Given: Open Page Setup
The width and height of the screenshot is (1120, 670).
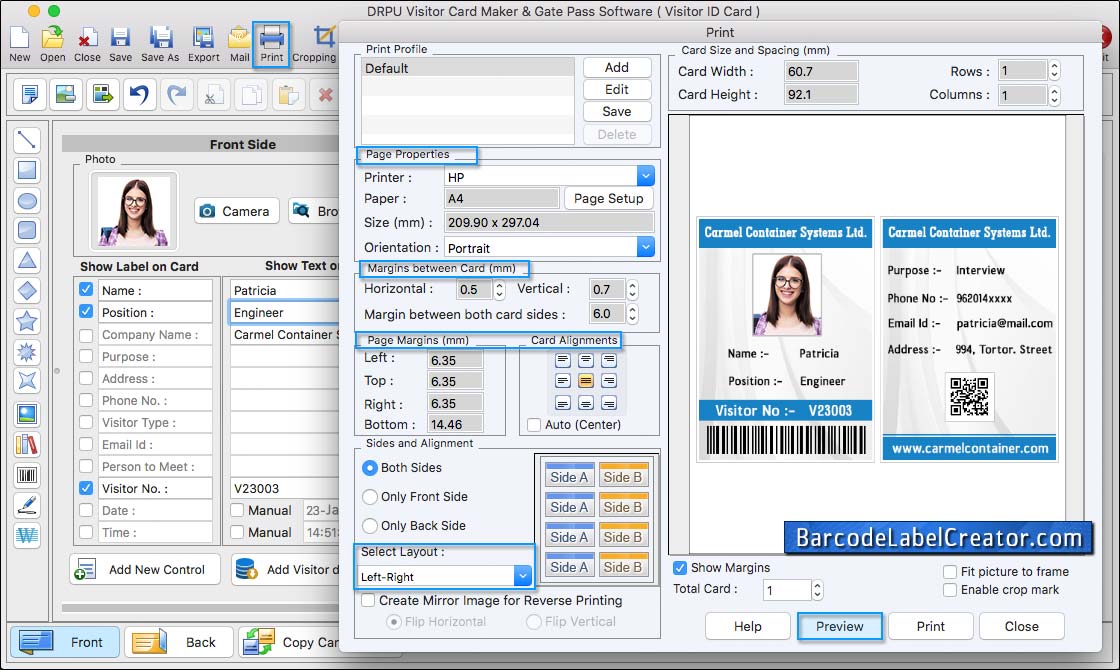Looking at the screenshot, I should tap(609, 199).
